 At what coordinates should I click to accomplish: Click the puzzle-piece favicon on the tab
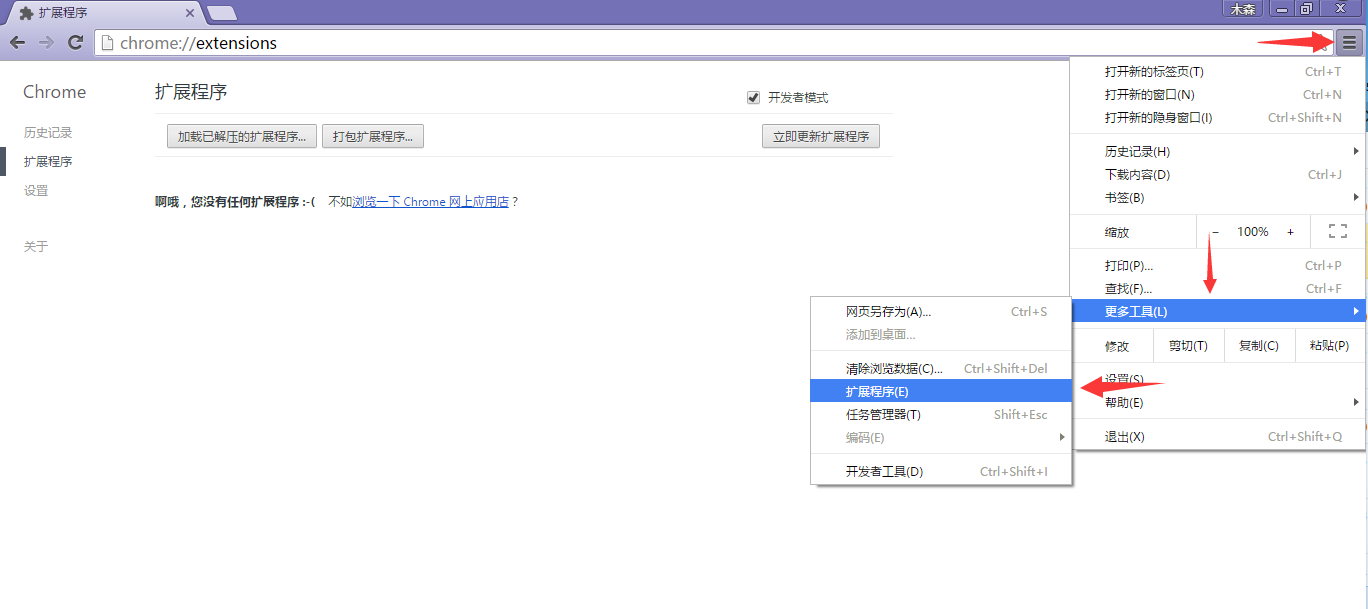(26, 13)
